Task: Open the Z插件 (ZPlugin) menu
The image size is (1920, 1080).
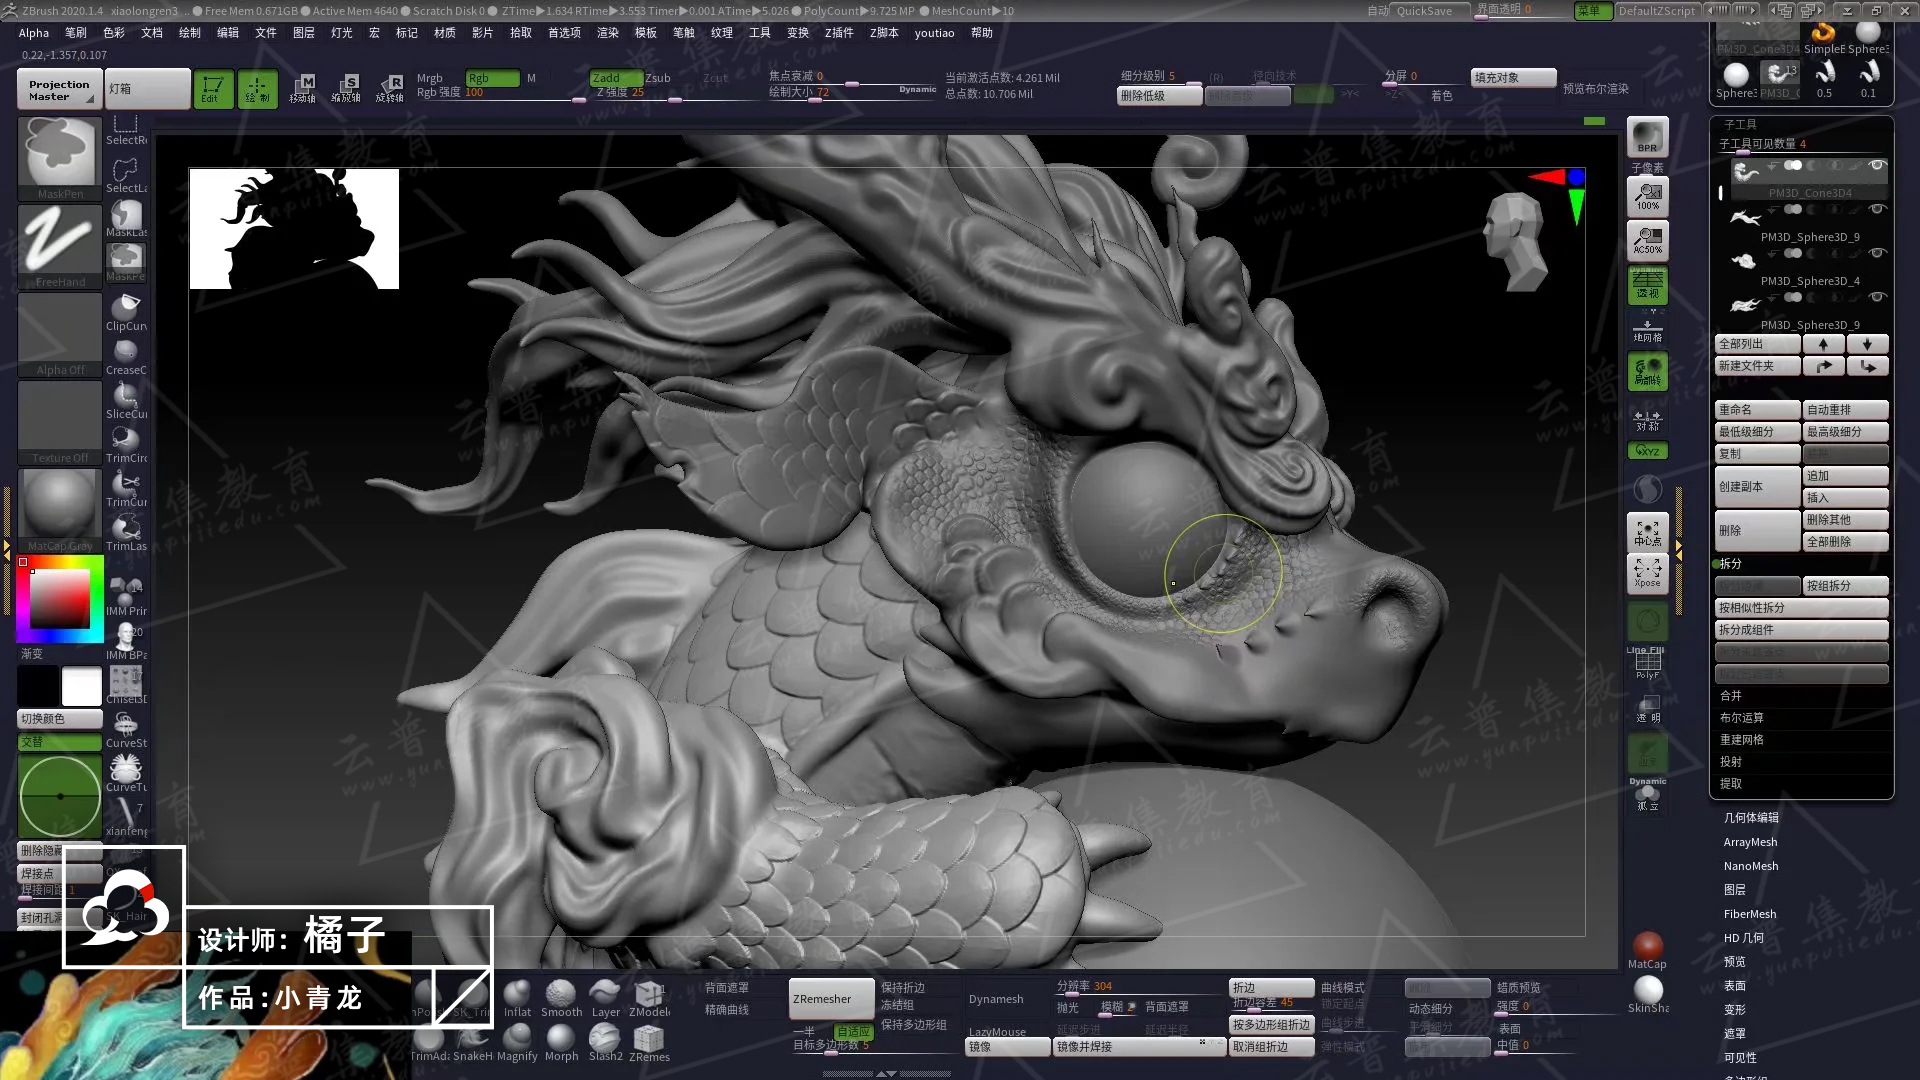Action: [838, 33]
